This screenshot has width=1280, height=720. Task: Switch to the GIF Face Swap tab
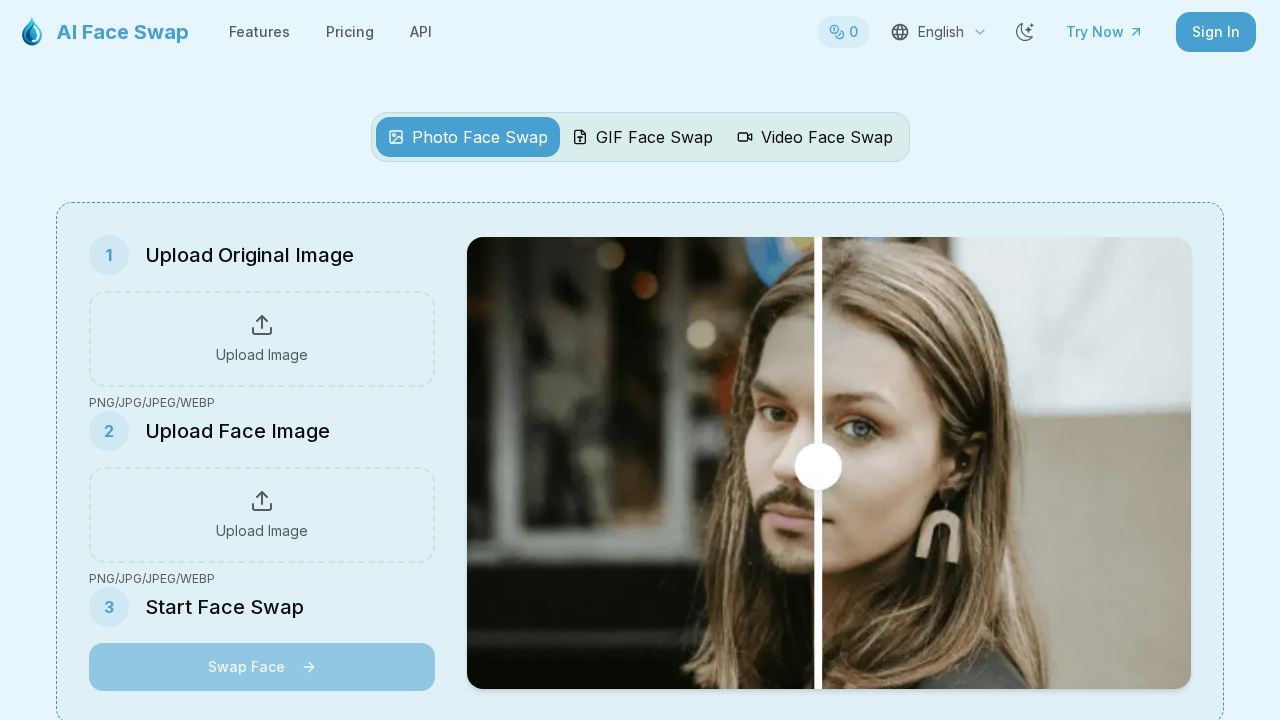pyautogui.click(x=643, y=137)
